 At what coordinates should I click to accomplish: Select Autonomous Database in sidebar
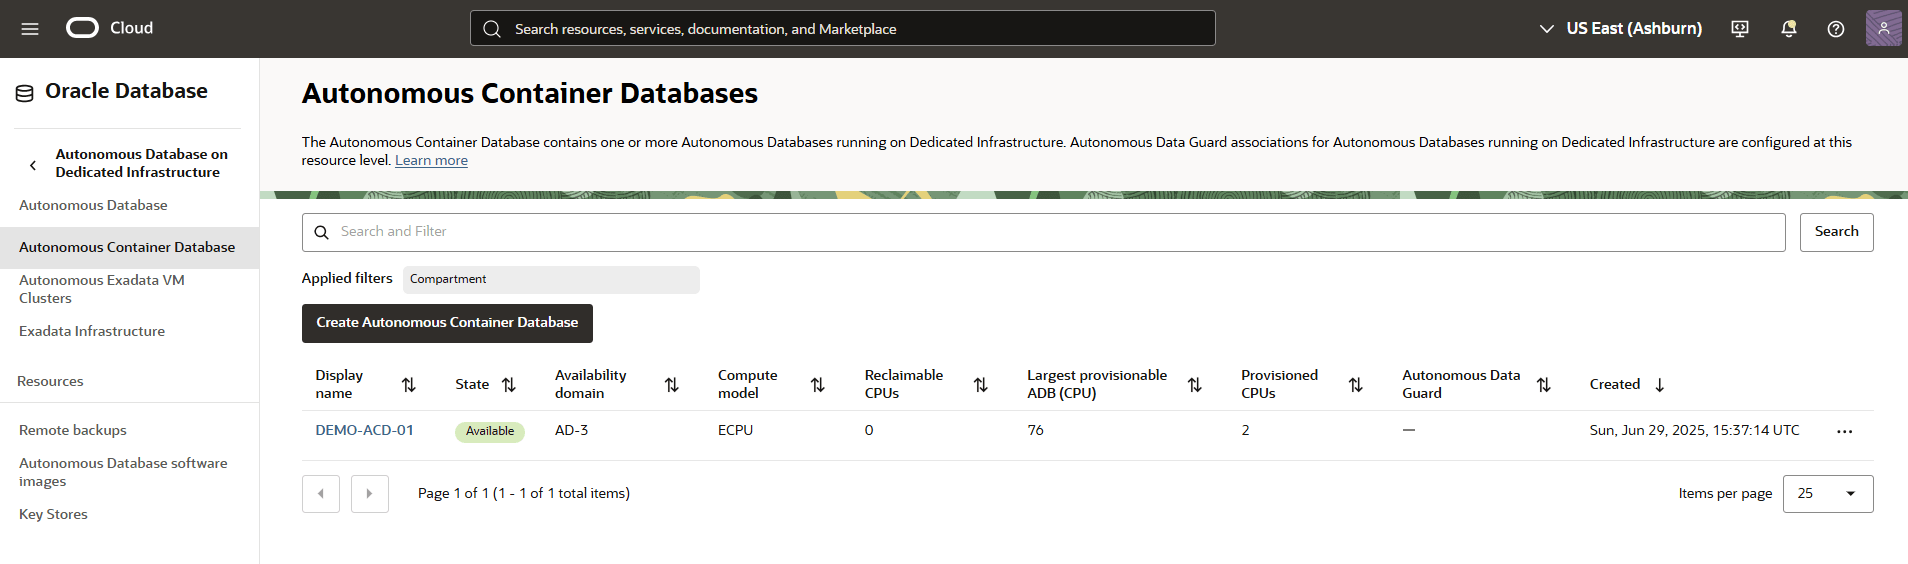coord(93,205)
